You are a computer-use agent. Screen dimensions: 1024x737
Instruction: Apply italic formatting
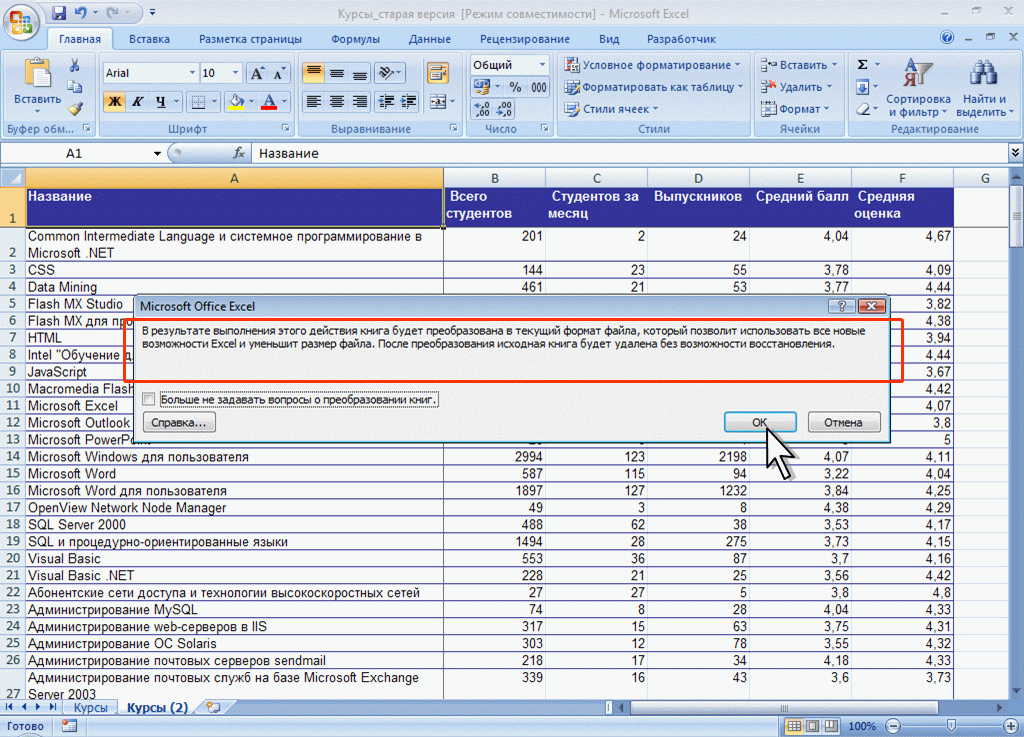(x=138, y=101)
